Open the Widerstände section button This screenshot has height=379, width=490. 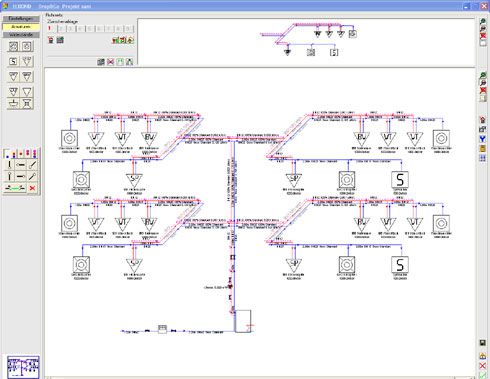pos(21,35)
